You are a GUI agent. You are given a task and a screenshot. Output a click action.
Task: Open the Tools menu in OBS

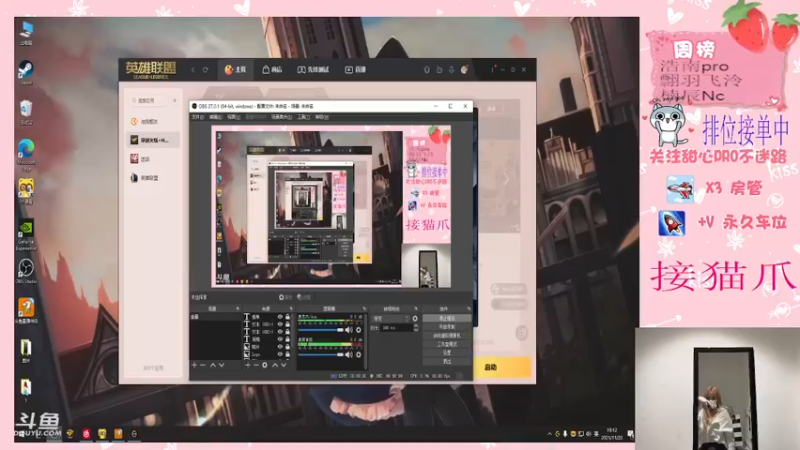[x=304, y=117]
